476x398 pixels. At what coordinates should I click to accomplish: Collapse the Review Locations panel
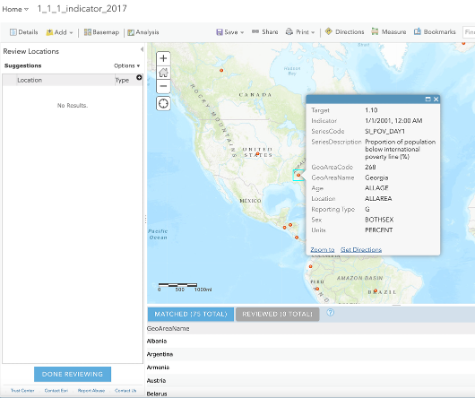(142, 49)
